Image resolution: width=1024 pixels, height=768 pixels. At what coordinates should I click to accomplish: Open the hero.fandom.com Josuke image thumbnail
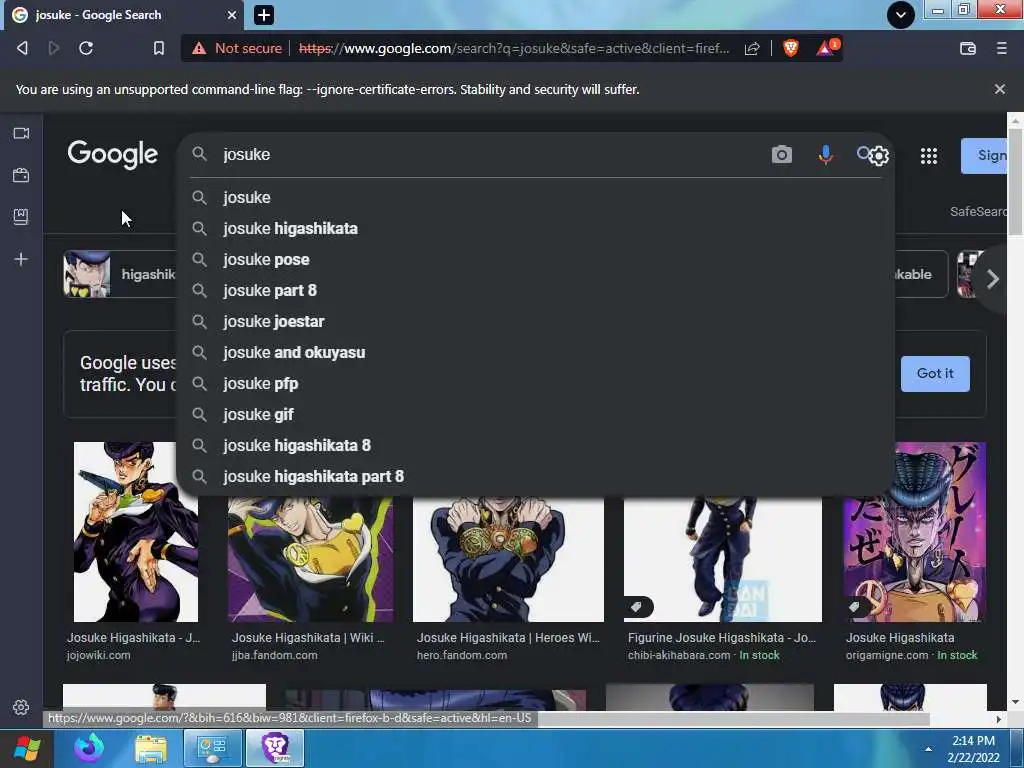pos(508,560)
